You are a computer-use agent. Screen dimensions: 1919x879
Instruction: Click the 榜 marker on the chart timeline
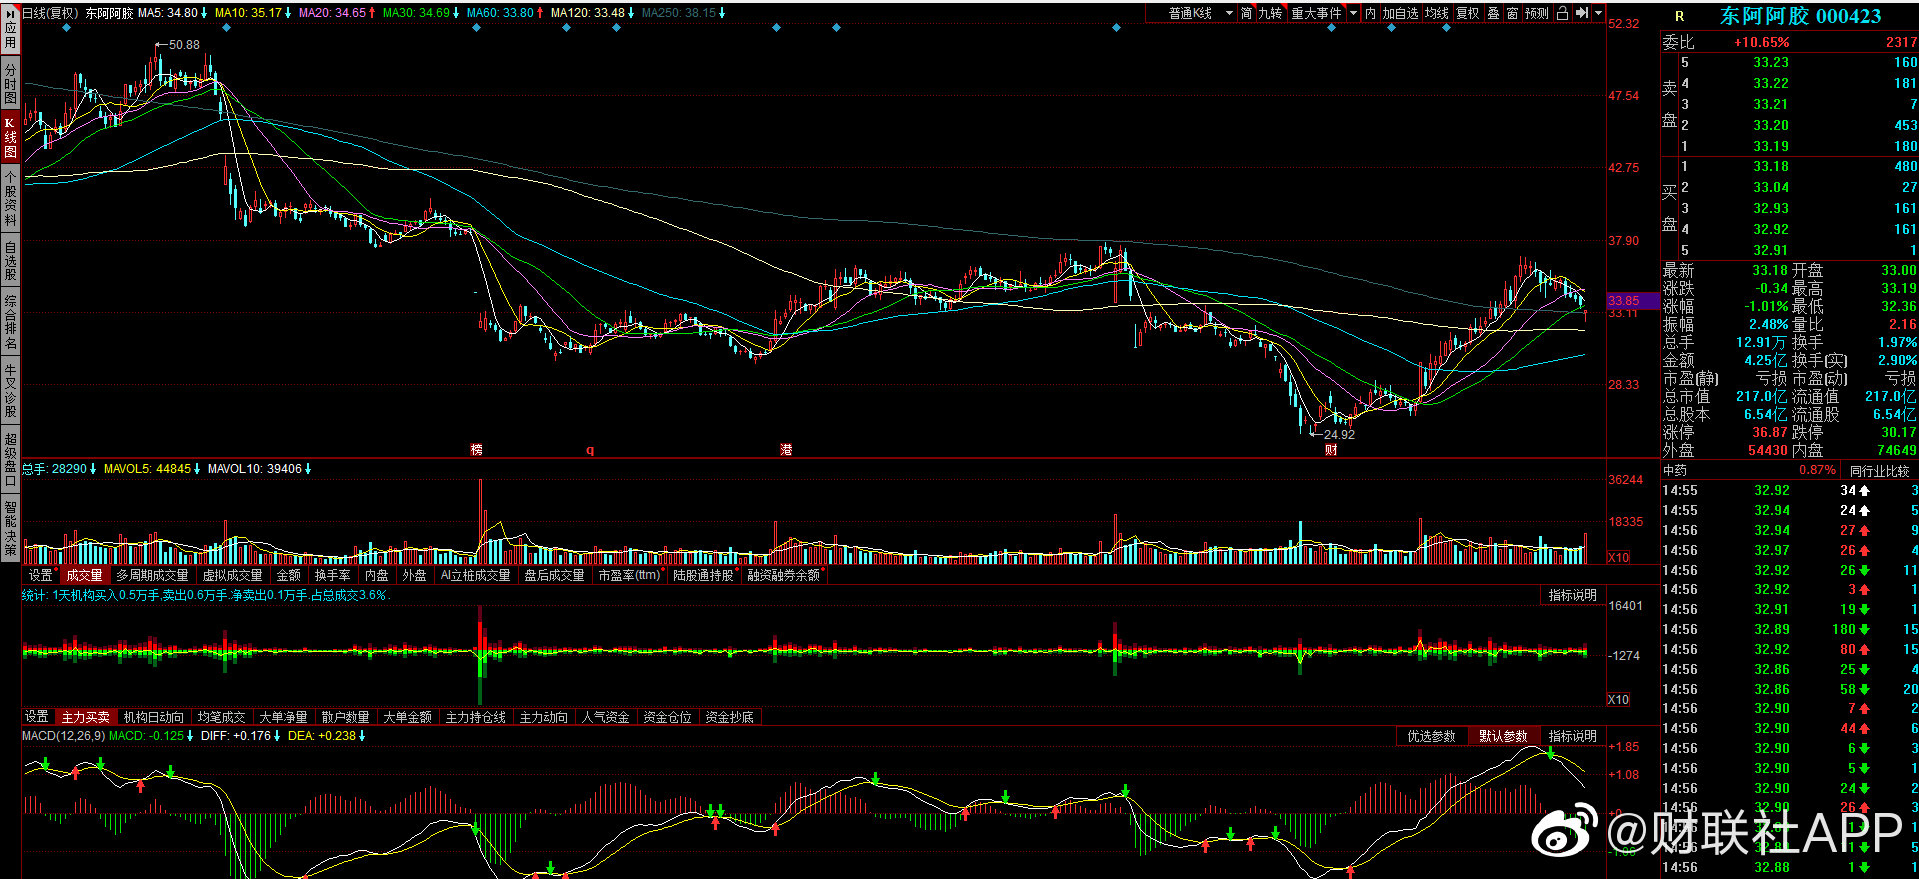coord(477,450)
